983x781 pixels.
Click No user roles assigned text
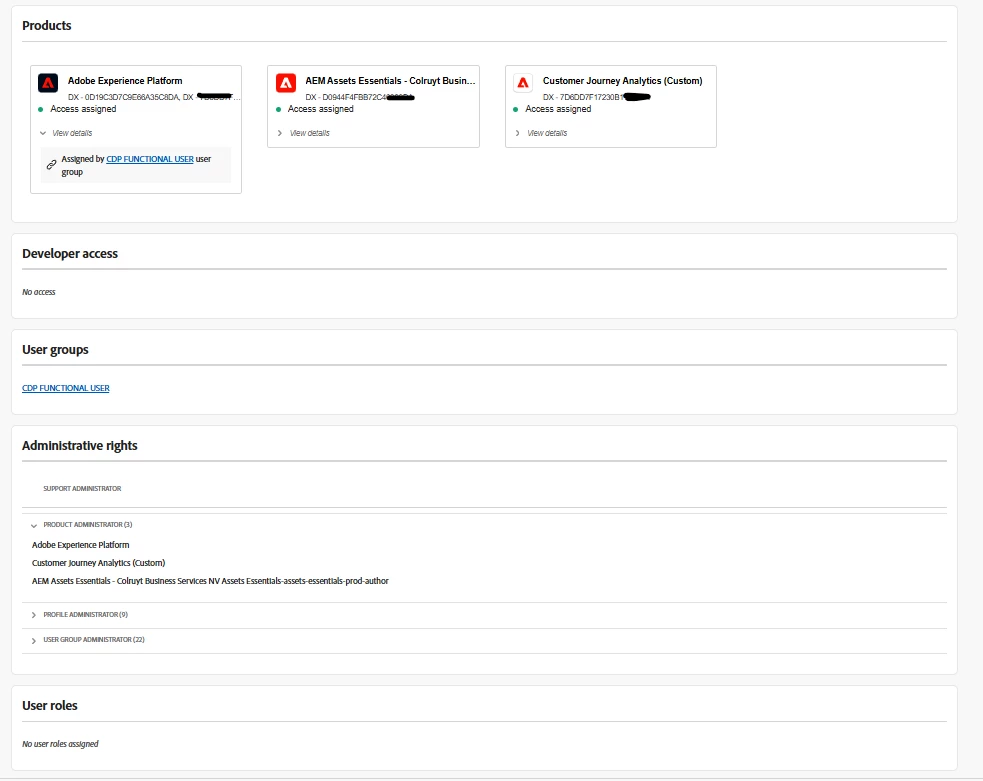(x=60, y=744)
